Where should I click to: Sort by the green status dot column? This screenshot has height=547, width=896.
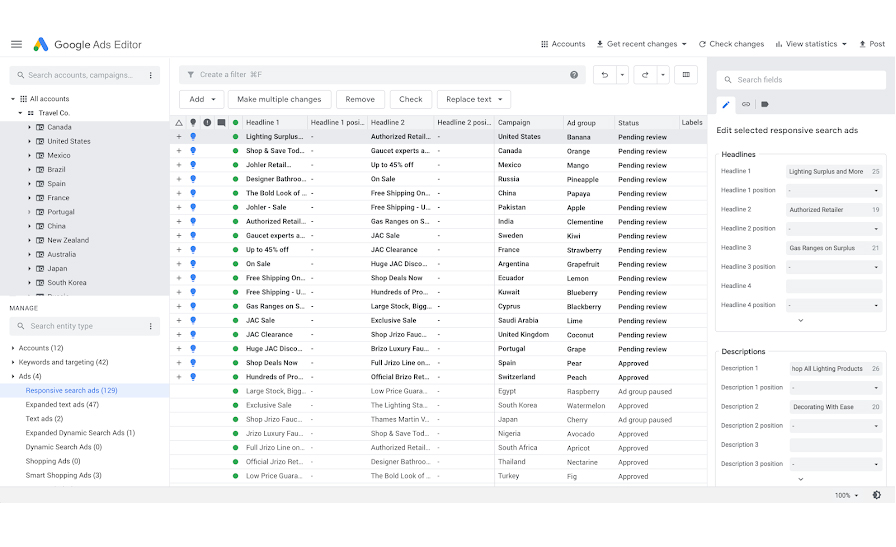pyautogui.click(x=235, y=122)
